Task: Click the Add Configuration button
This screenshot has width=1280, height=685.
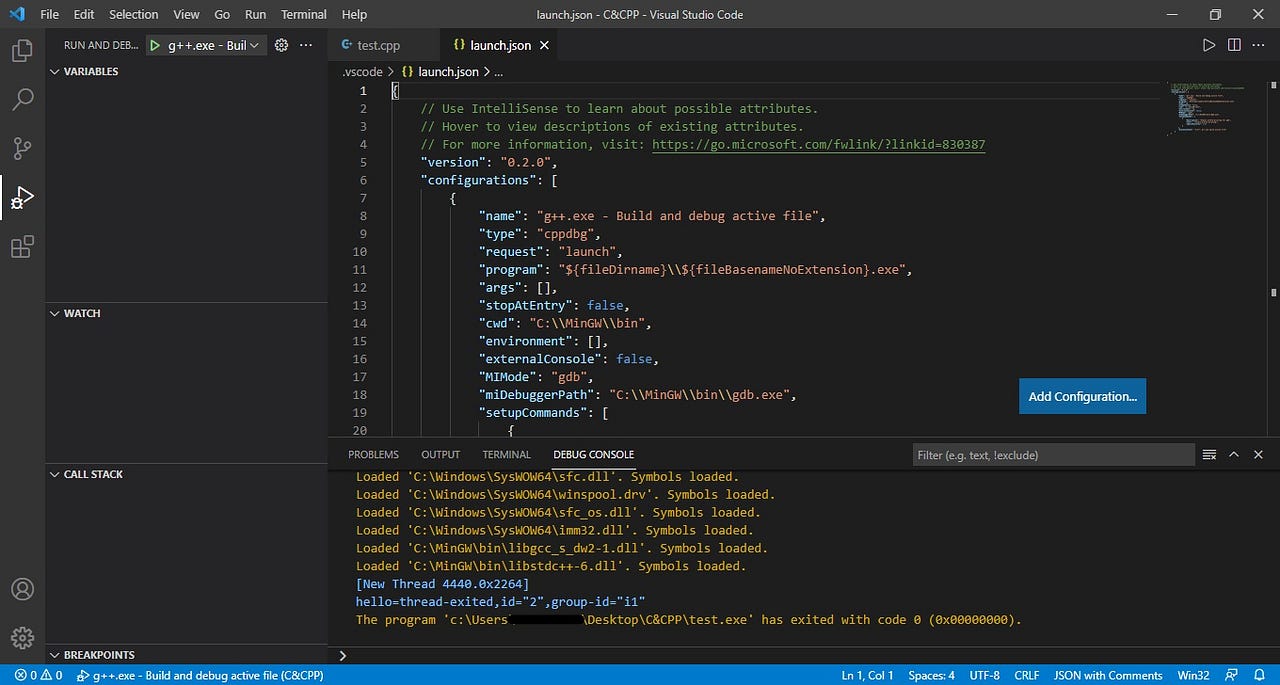Action: pyautogui.click(x=1082, y=396)
